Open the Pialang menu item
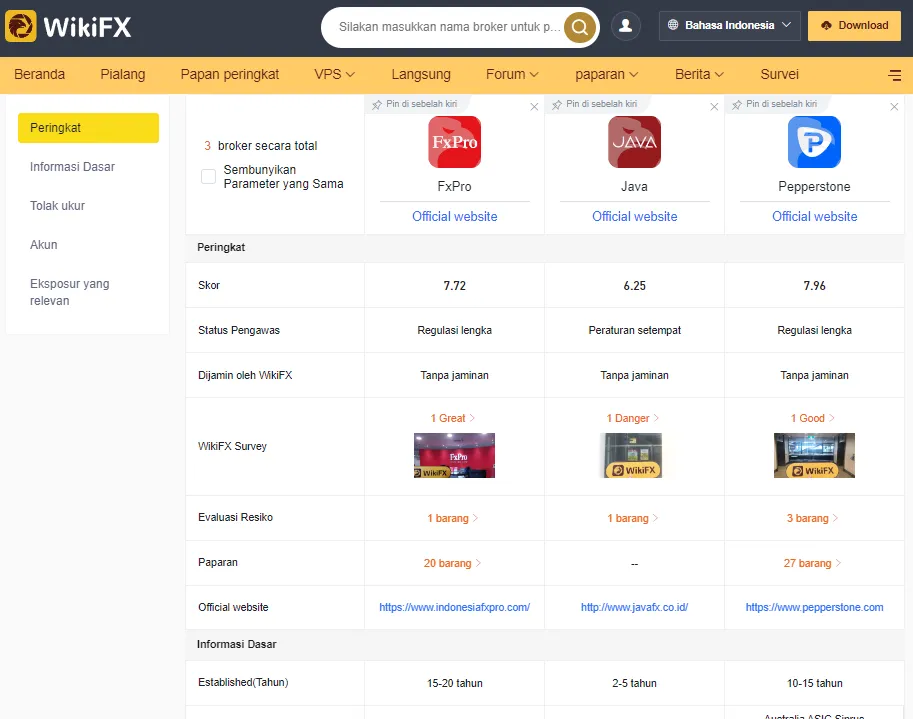This screenshot has height=719, width=913. click(x=123, y=75)
